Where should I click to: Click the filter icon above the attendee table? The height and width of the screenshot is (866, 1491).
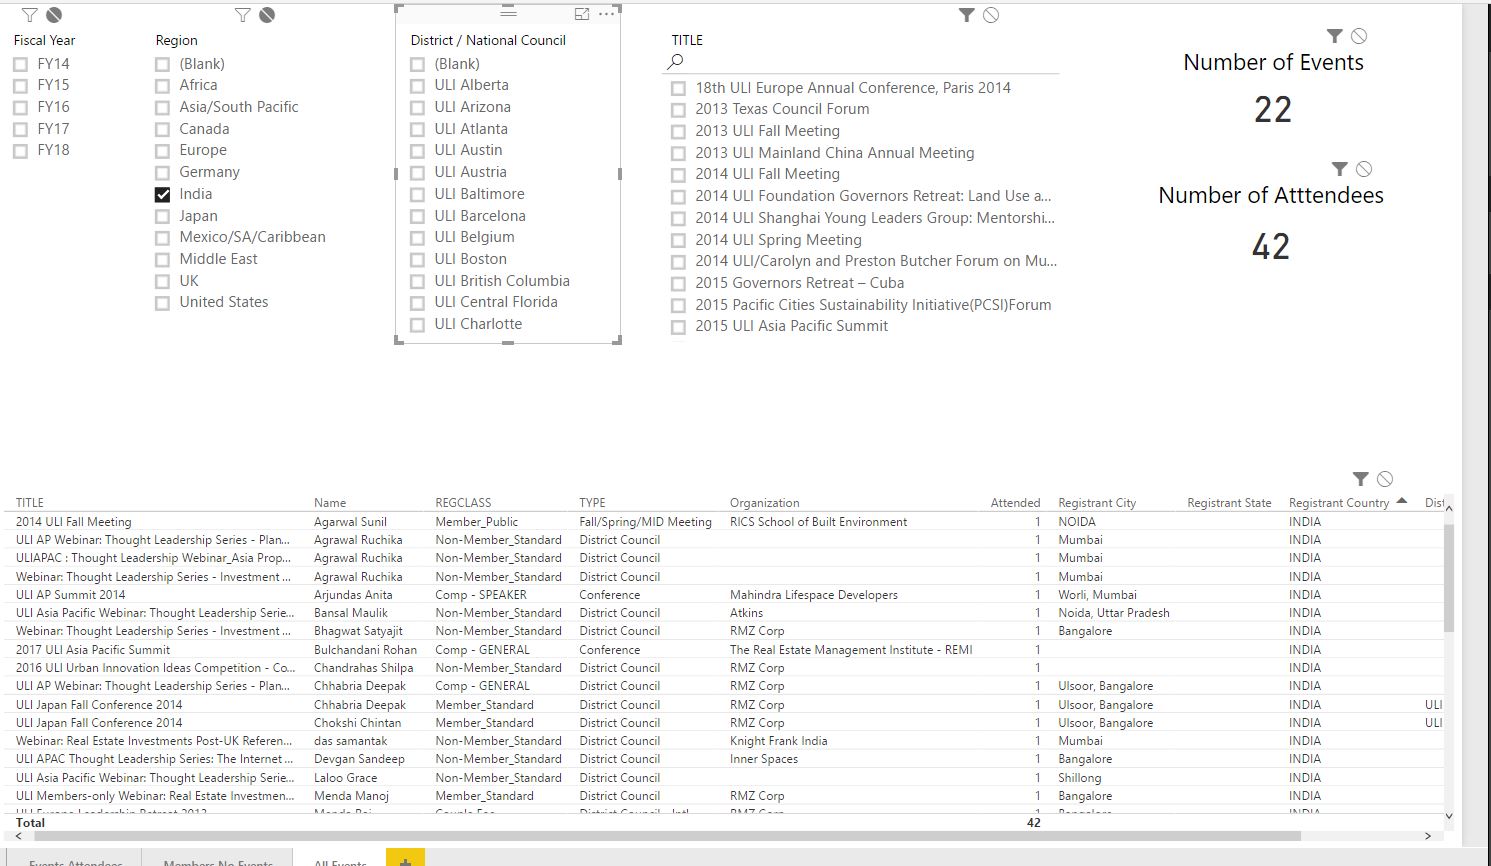[x=1360, y=479]
